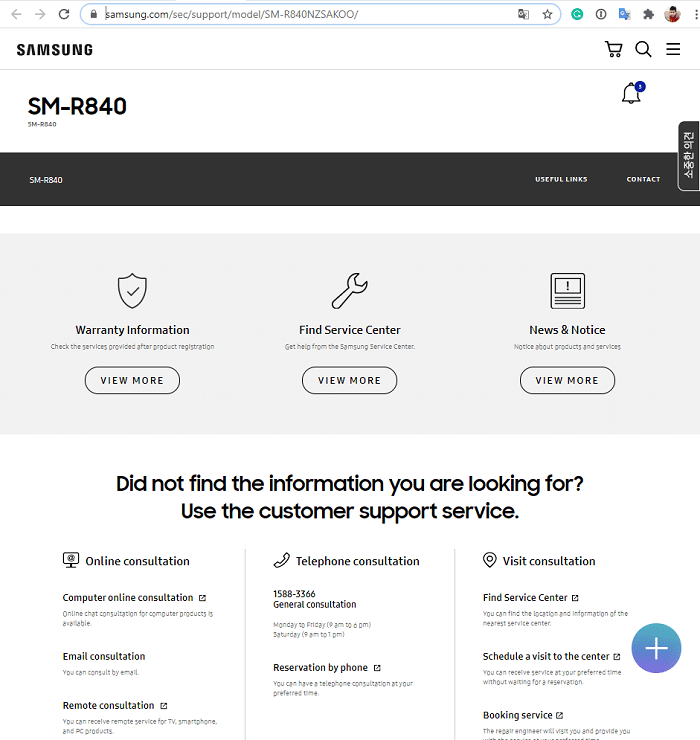Open the Computer online consultation link
The width and height of the screenshot is (700, 740).
(128, 598)
